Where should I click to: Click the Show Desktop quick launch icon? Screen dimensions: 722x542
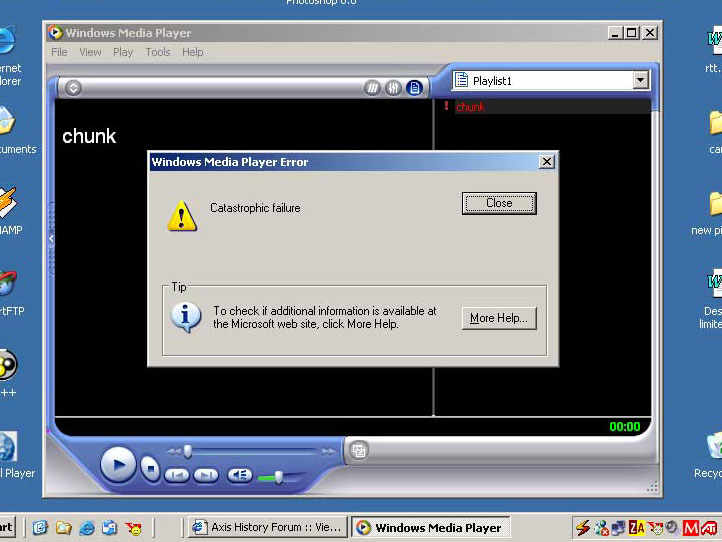point(40,528)
